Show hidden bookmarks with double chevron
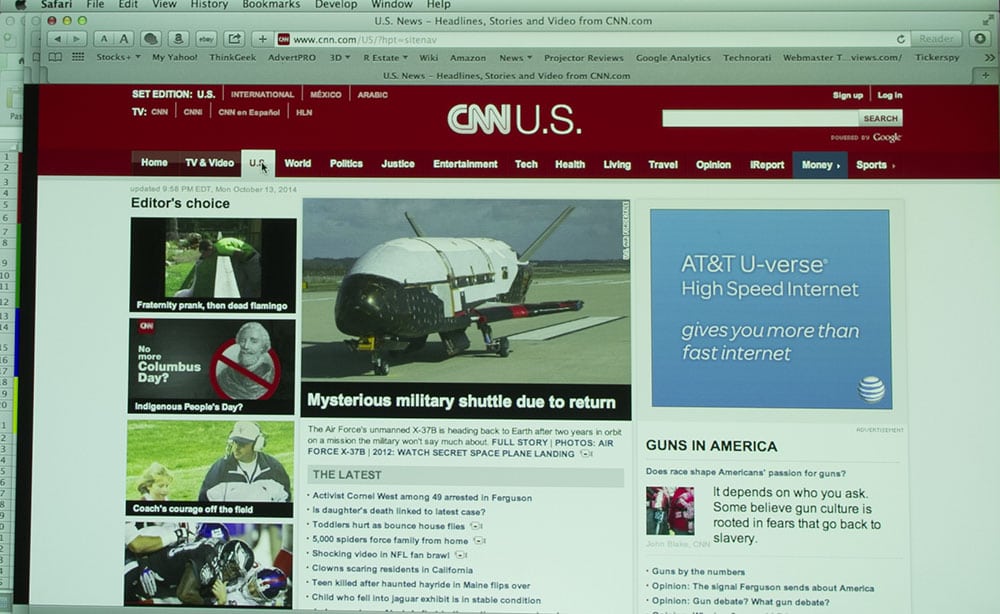1000x614 pixels. [989, 57]
